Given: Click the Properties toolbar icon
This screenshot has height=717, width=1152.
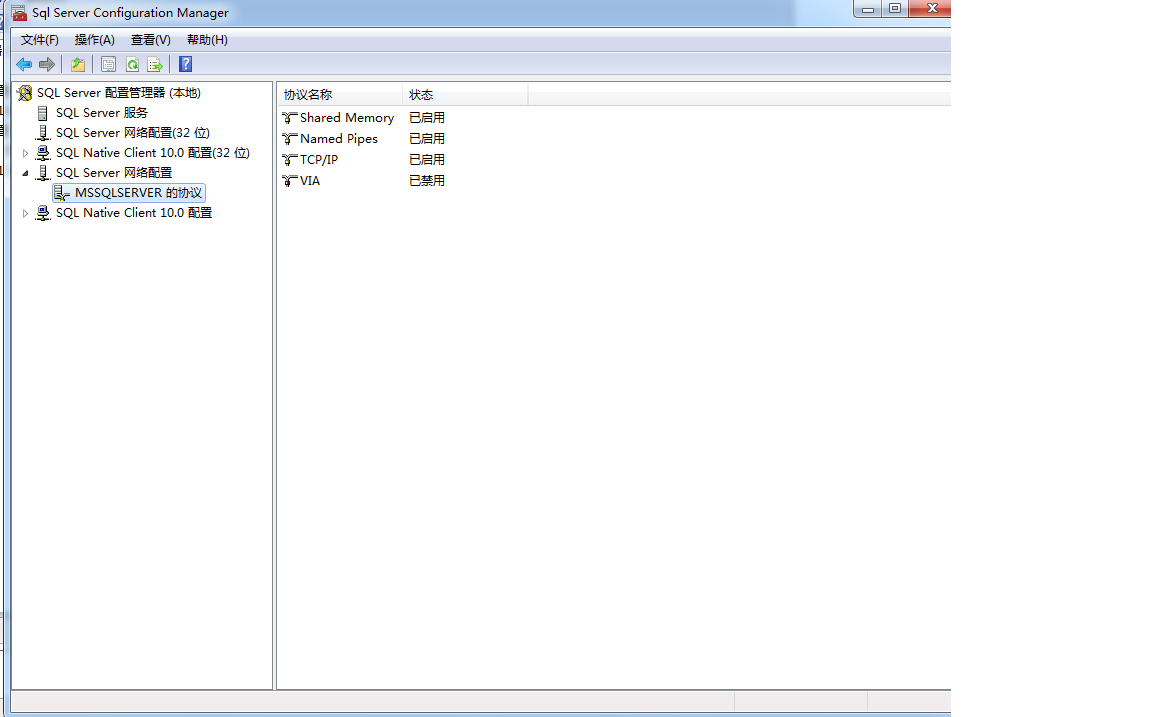Looking at the screenshot, I should (109, 65).
